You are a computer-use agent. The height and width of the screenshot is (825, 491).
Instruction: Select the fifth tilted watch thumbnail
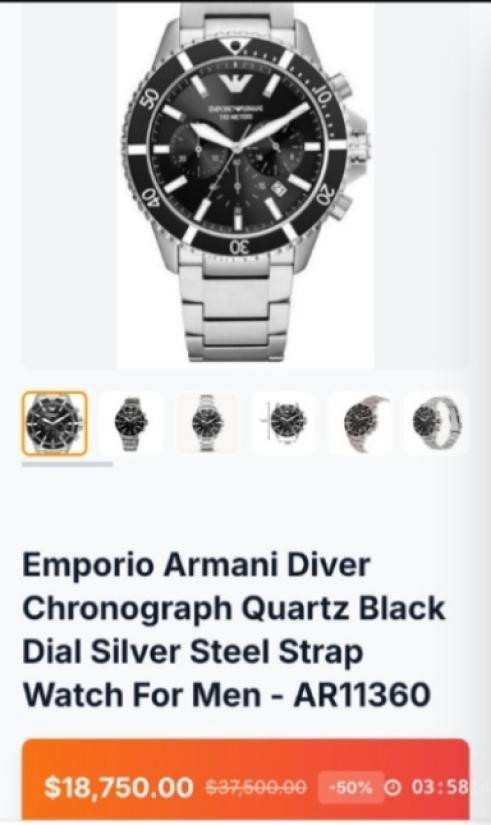360,423
